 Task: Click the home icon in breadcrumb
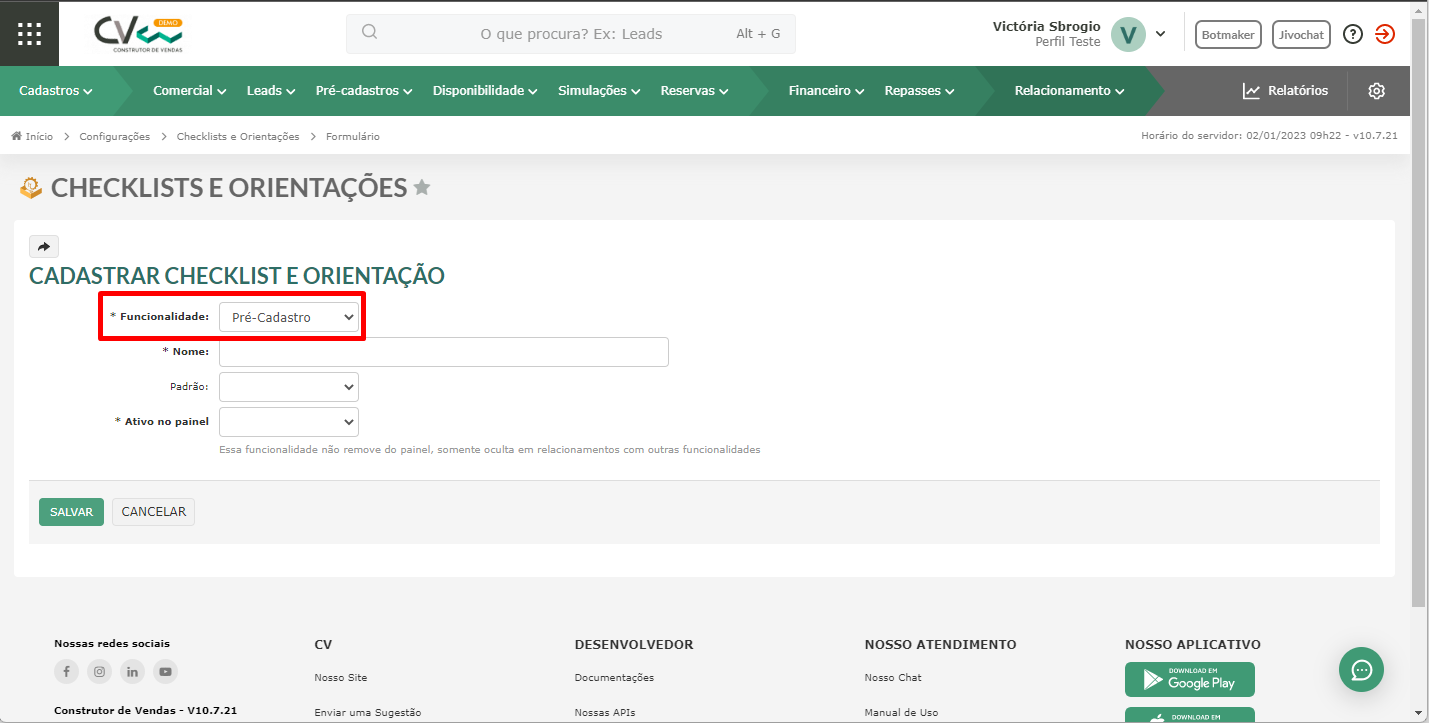[x=16, y=136]
